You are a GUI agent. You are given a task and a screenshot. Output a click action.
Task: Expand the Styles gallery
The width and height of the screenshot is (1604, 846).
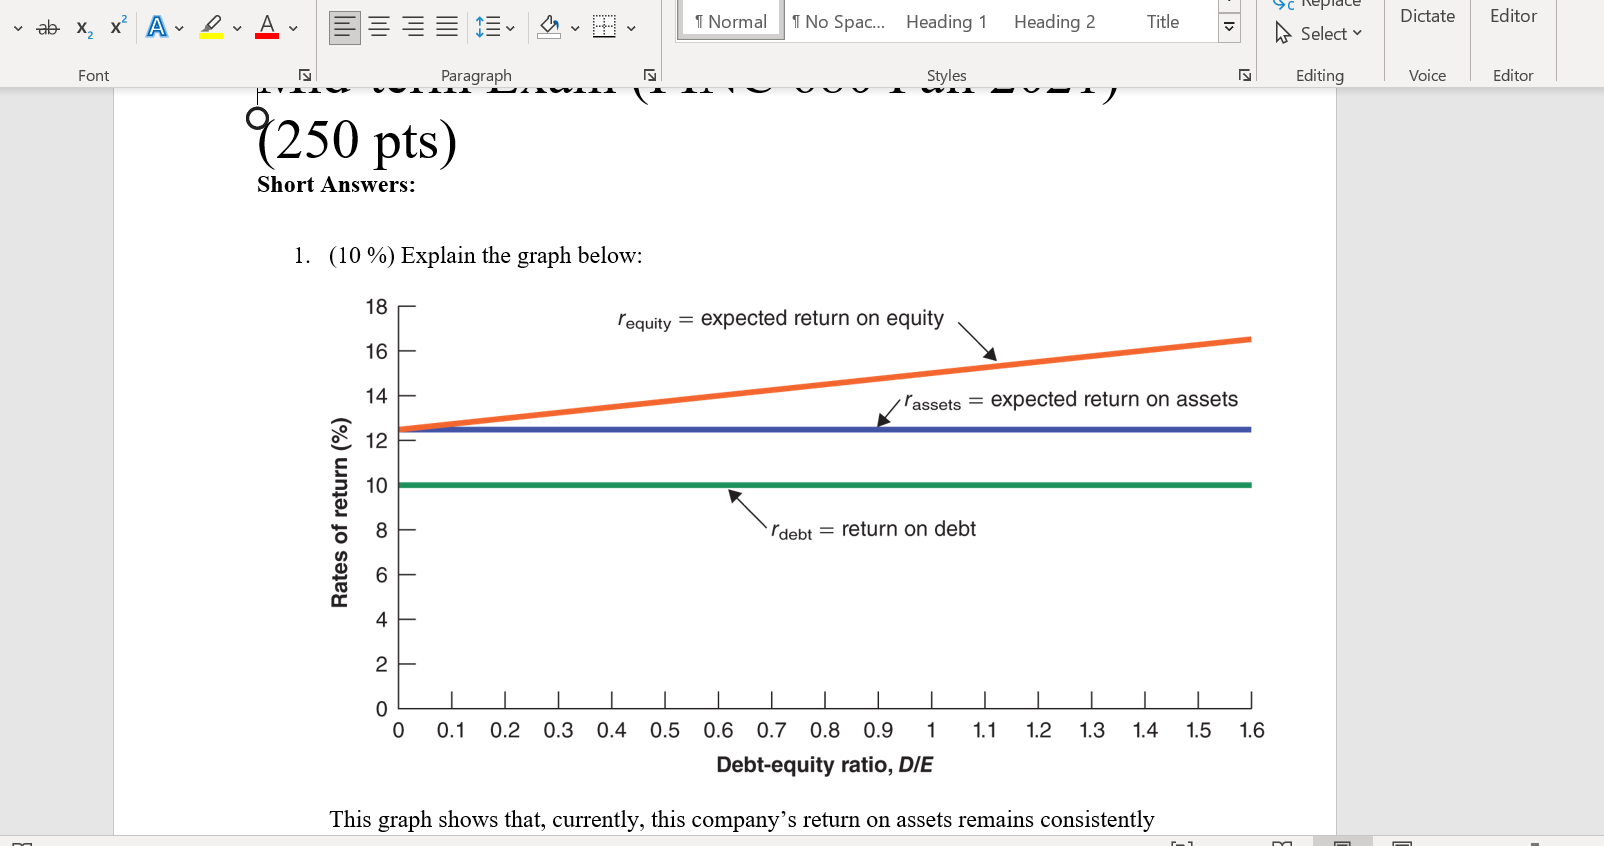1229,27
